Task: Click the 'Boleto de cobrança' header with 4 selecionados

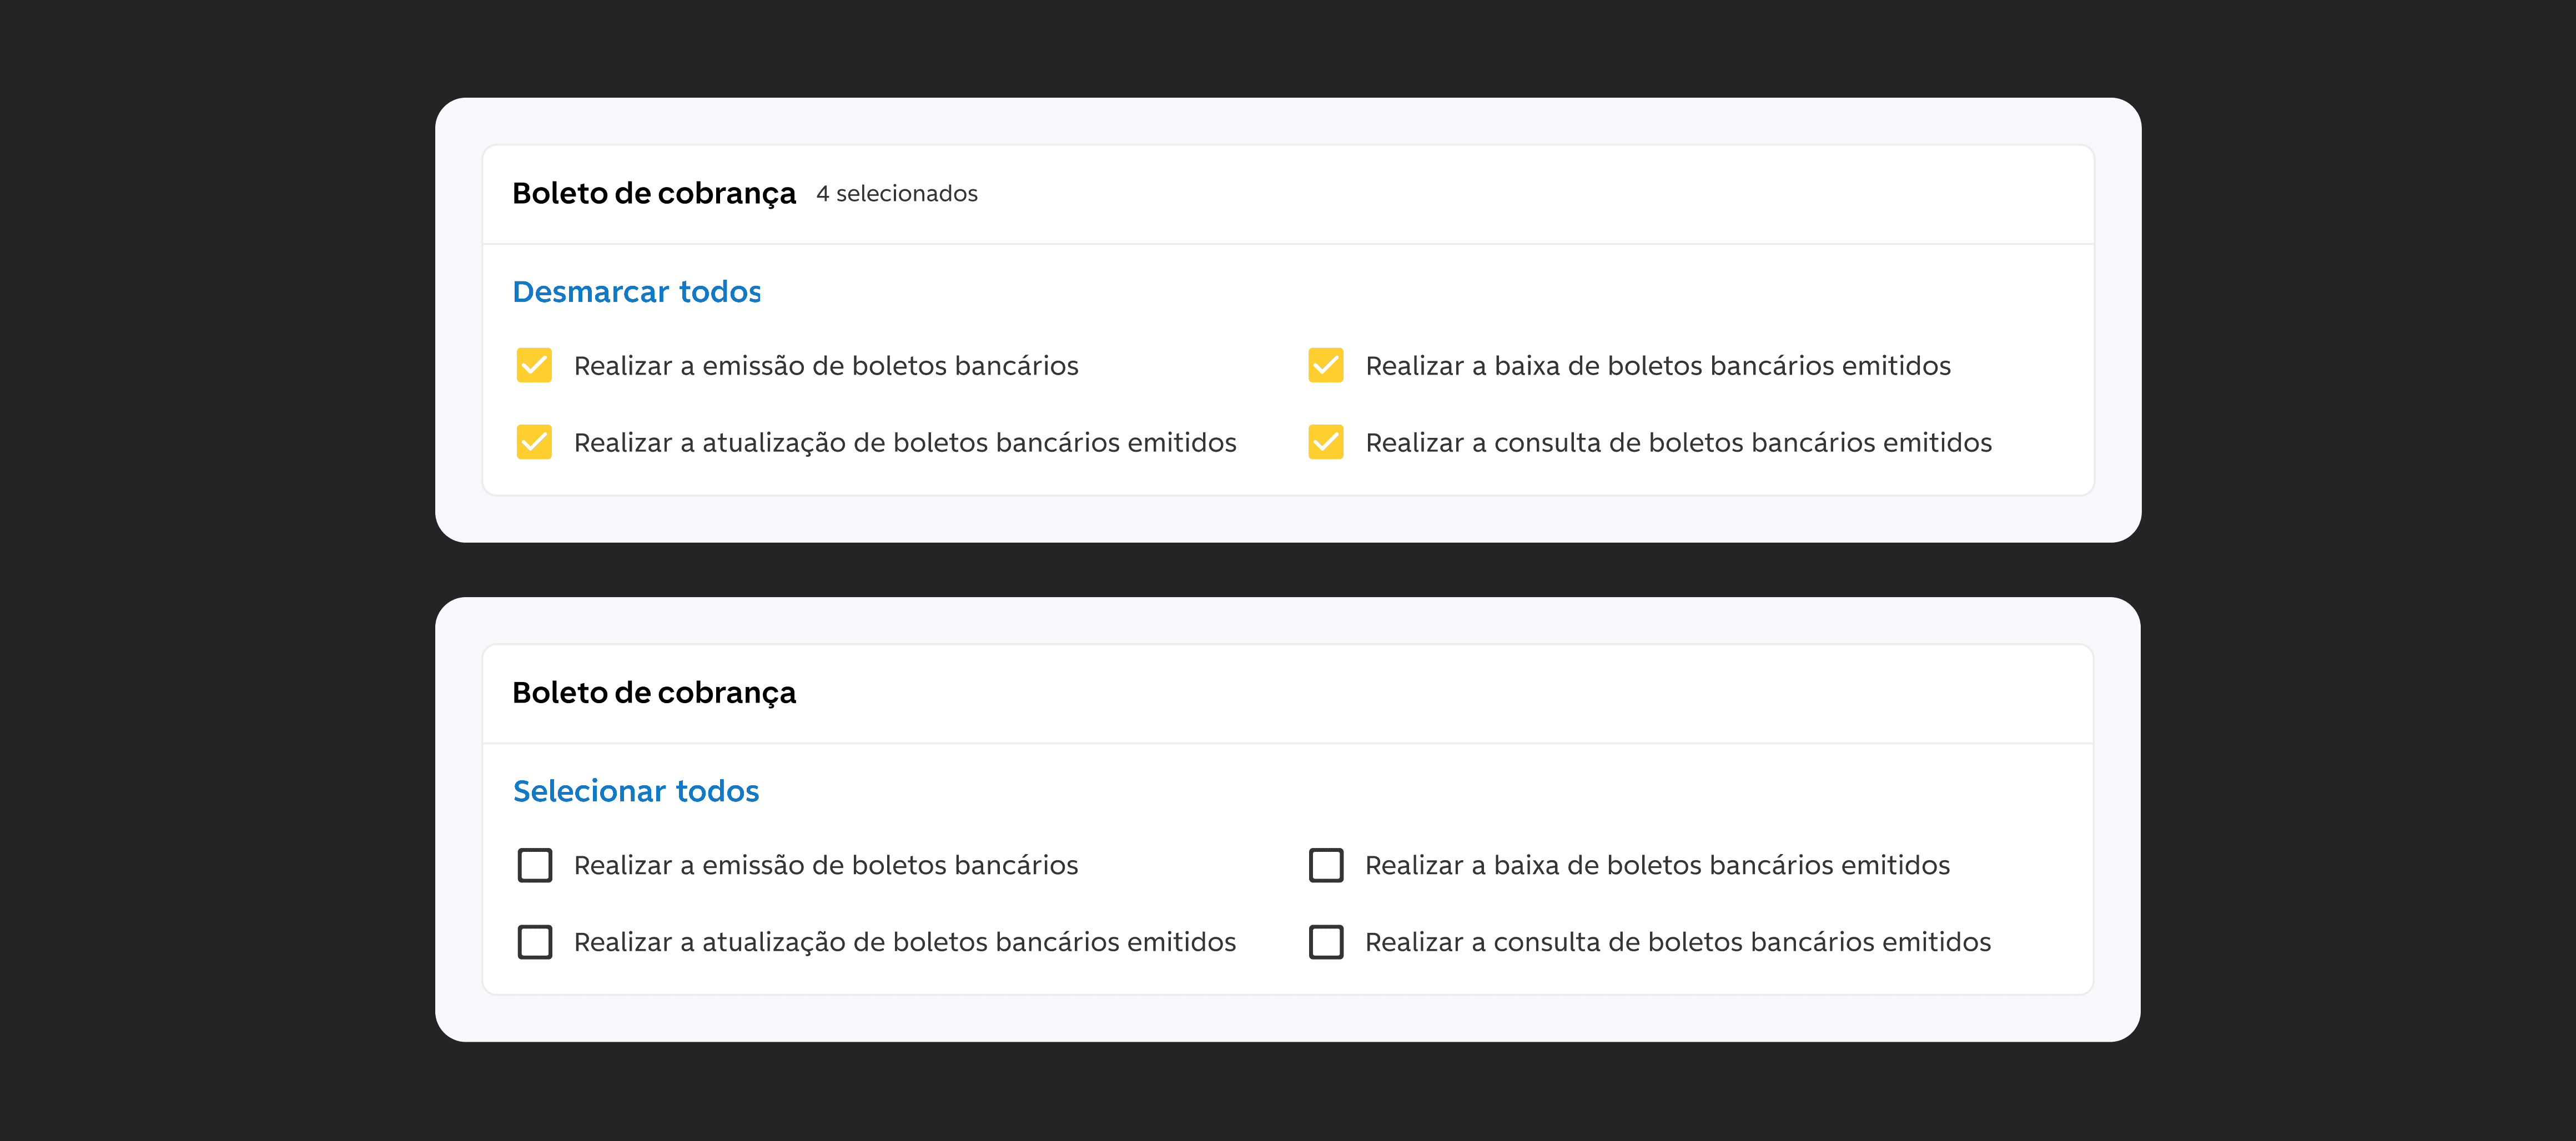Action: (654, 193)
